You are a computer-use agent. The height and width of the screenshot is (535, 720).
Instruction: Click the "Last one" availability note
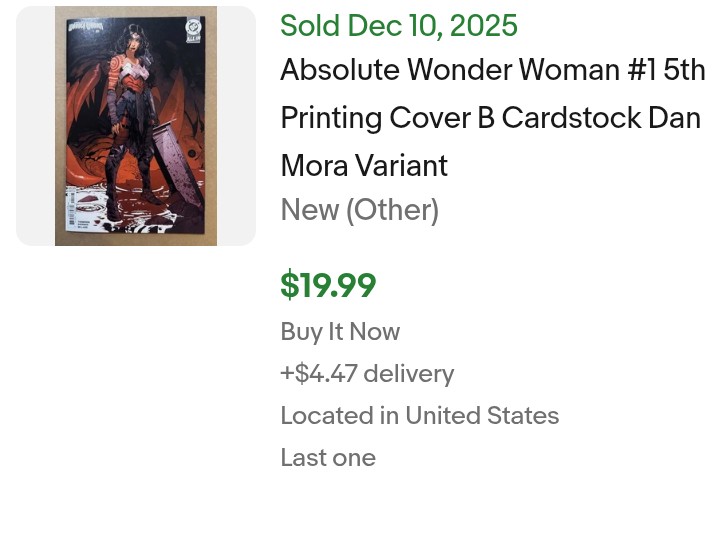(328, 458)
